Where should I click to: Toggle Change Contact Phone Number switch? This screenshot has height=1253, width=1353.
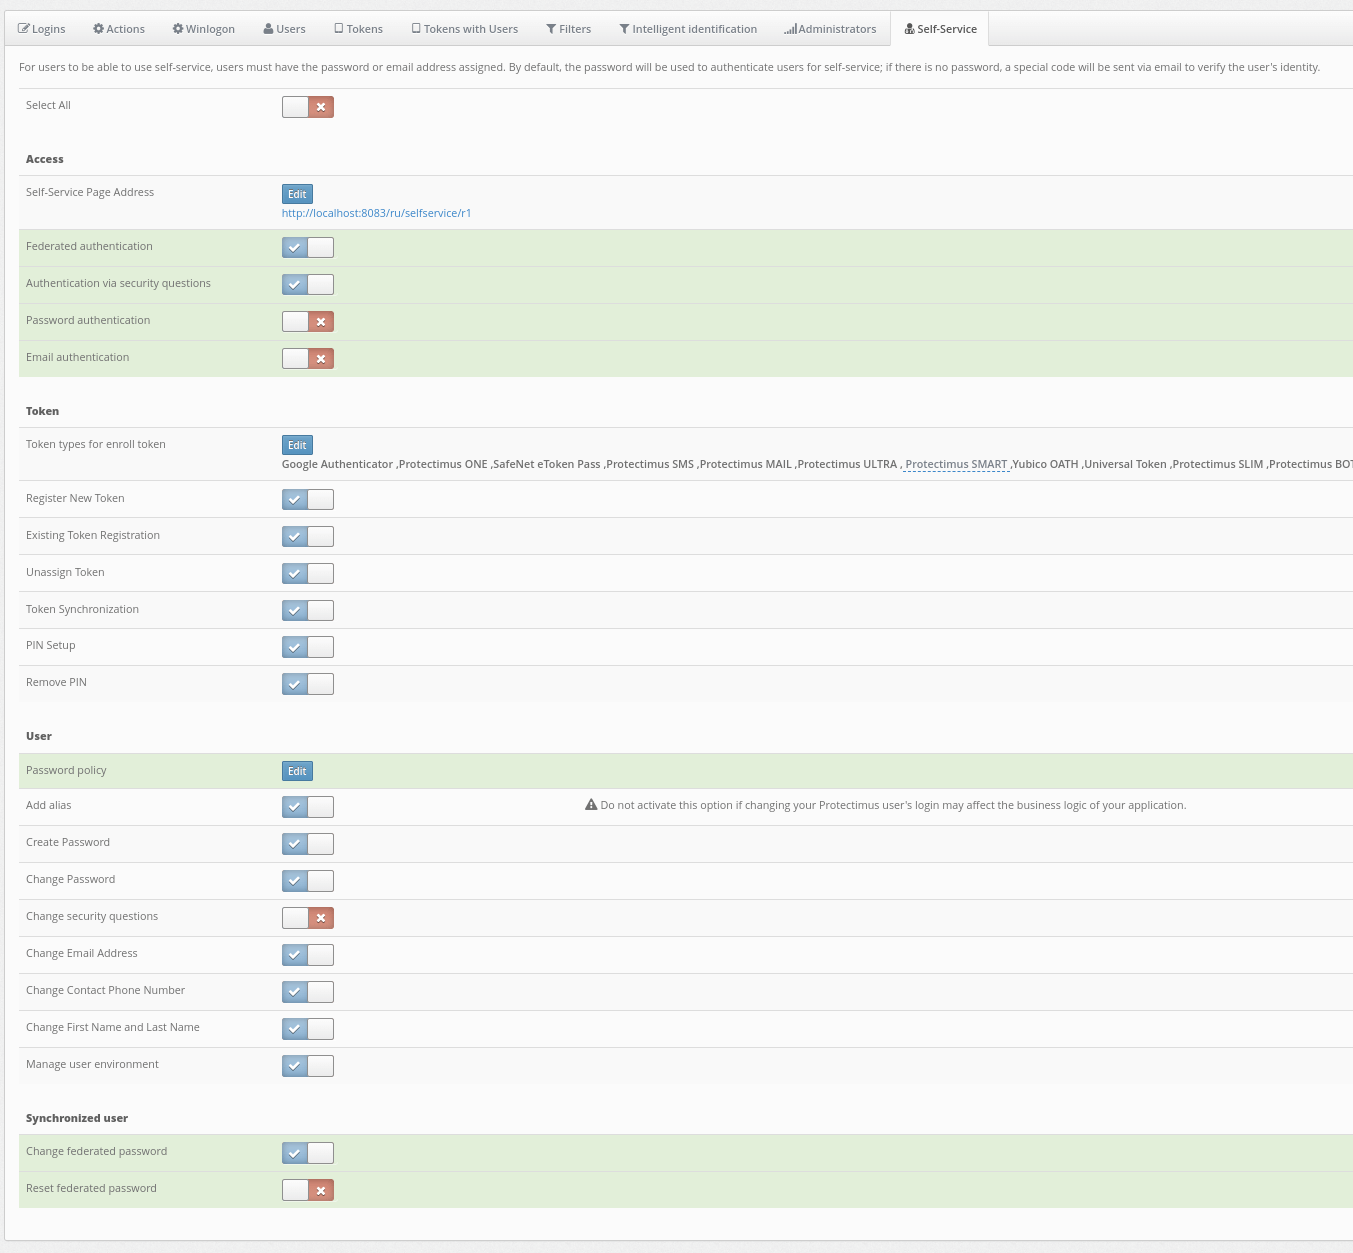308,992
